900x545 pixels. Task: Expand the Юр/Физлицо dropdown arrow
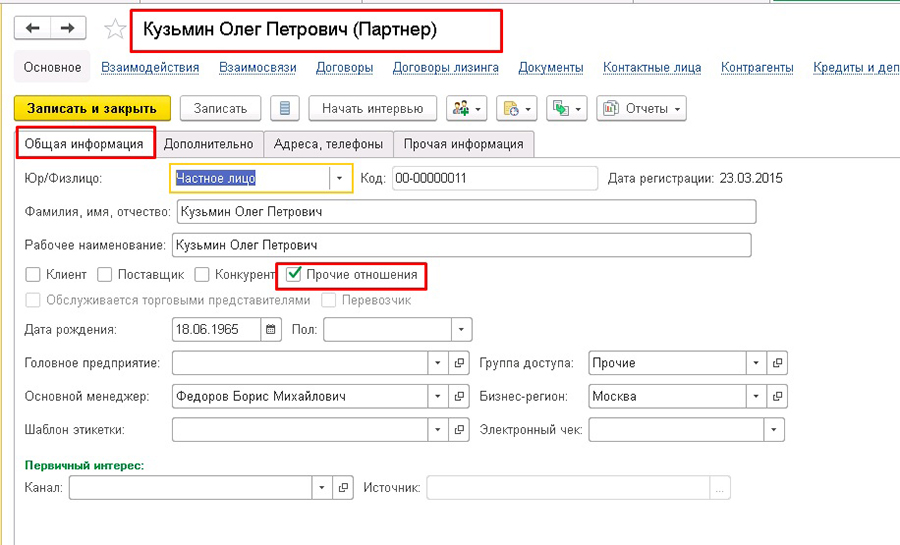340,178
